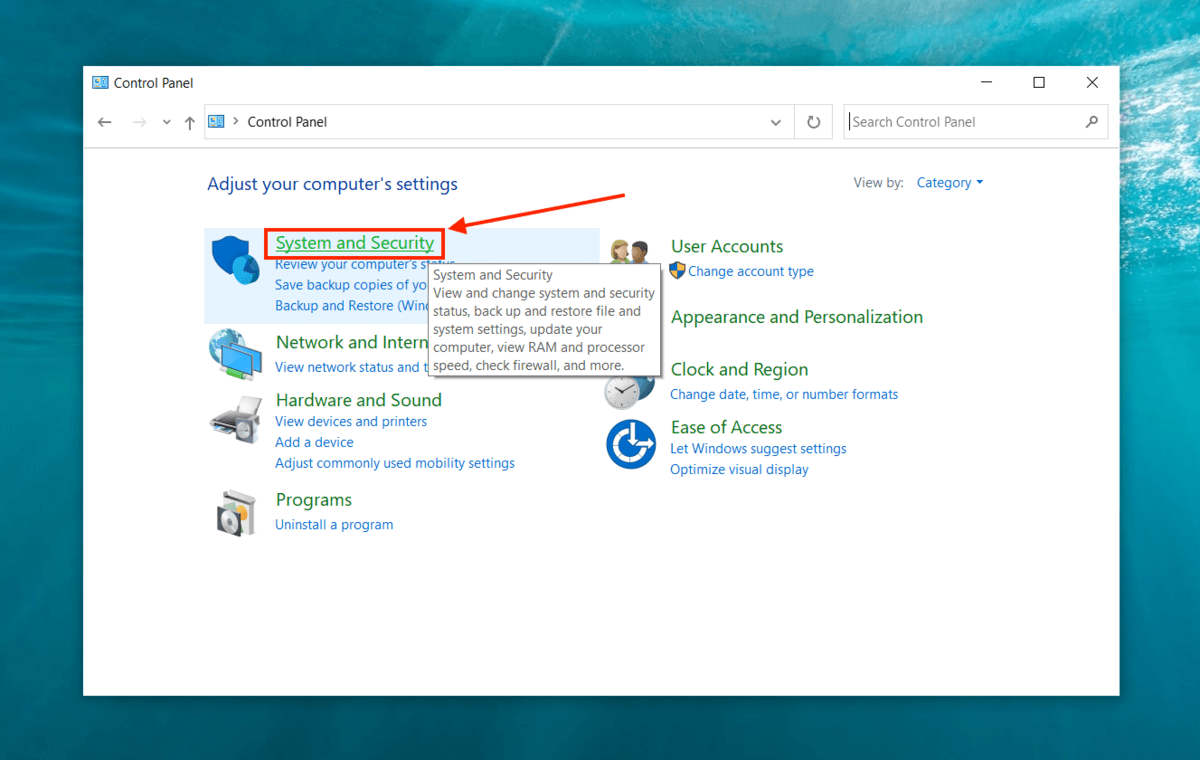Screen dimensions: 1200x760
Task: Click the Control Panel breadcrumb in address bar
Action: pos(287,122)
